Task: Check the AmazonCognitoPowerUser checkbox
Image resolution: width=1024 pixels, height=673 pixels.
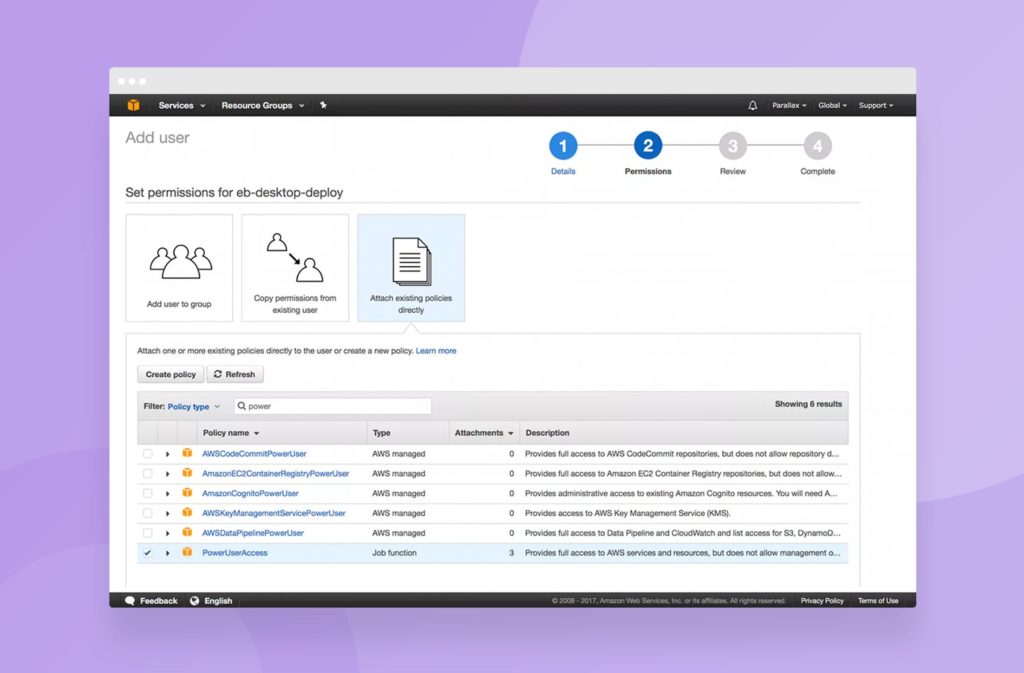Action: click(x=148, y=493)
